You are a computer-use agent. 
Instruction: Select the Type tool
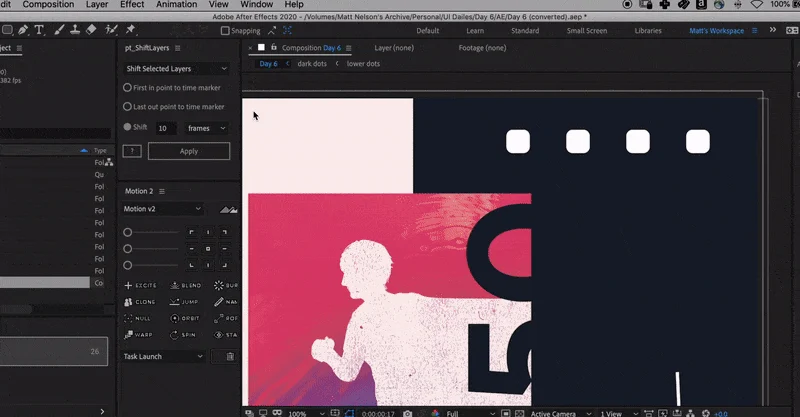coord(39,30)
